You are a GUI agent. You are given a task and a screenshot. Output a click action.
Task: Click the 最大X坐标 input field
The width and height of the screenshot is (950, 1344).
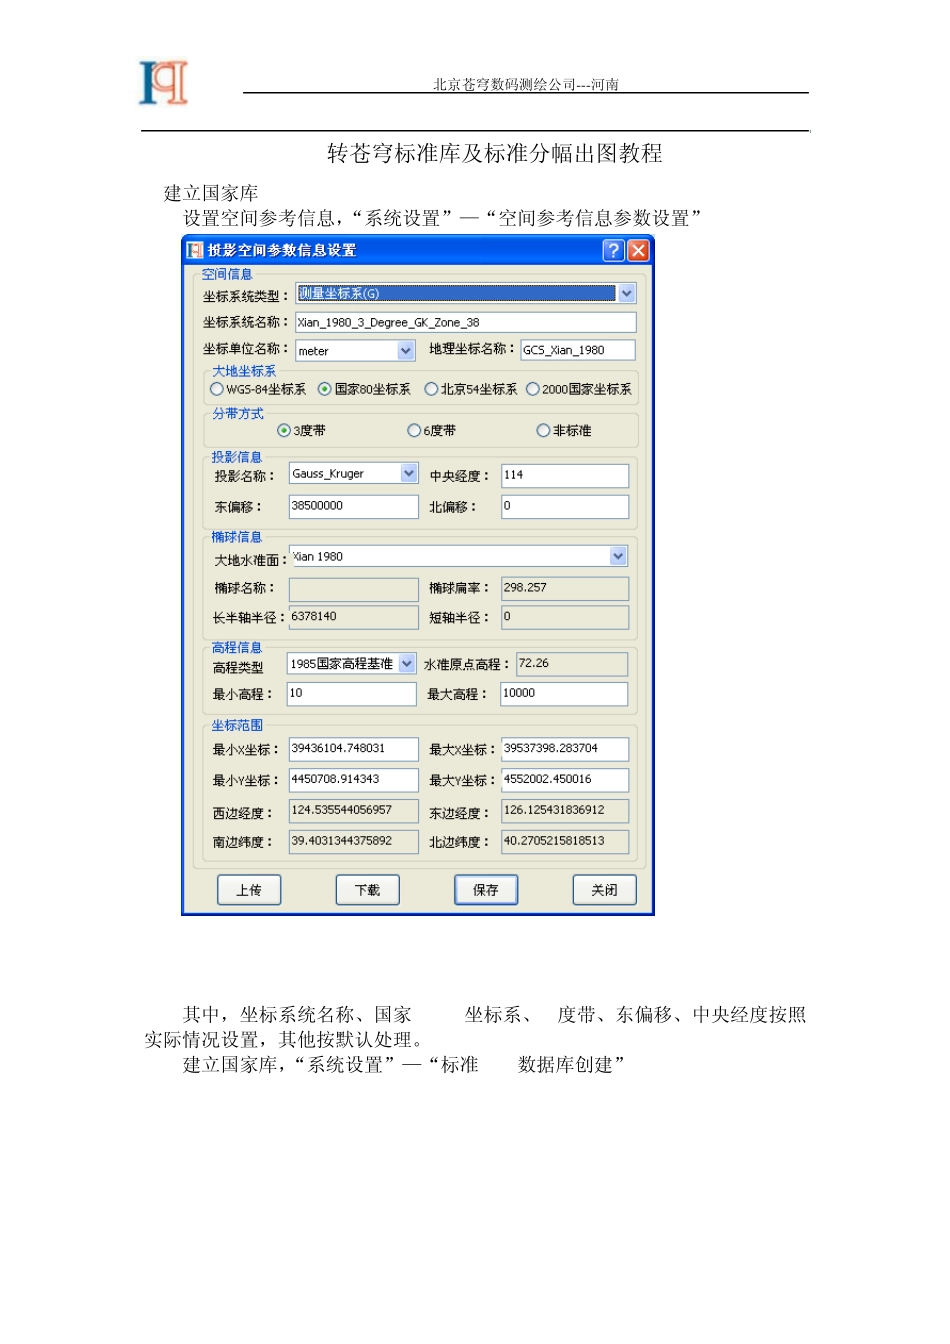(x=565, y=749)
